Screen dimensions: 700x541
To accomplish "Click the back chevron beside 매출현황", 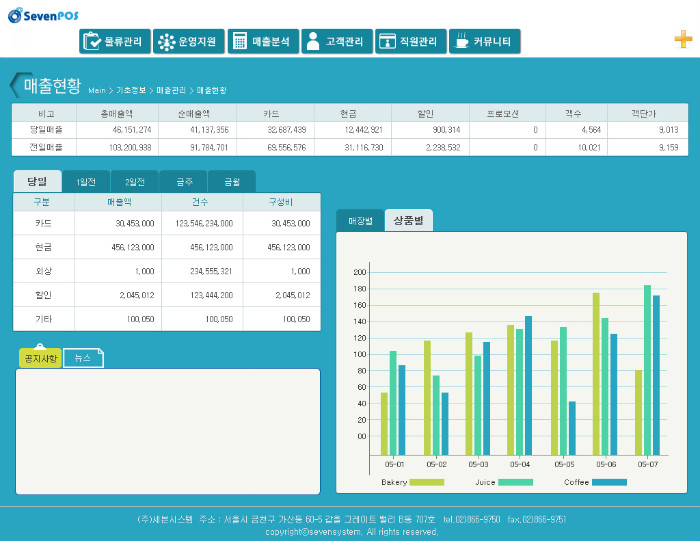I will pyautogui.click(x=14, y=86).
